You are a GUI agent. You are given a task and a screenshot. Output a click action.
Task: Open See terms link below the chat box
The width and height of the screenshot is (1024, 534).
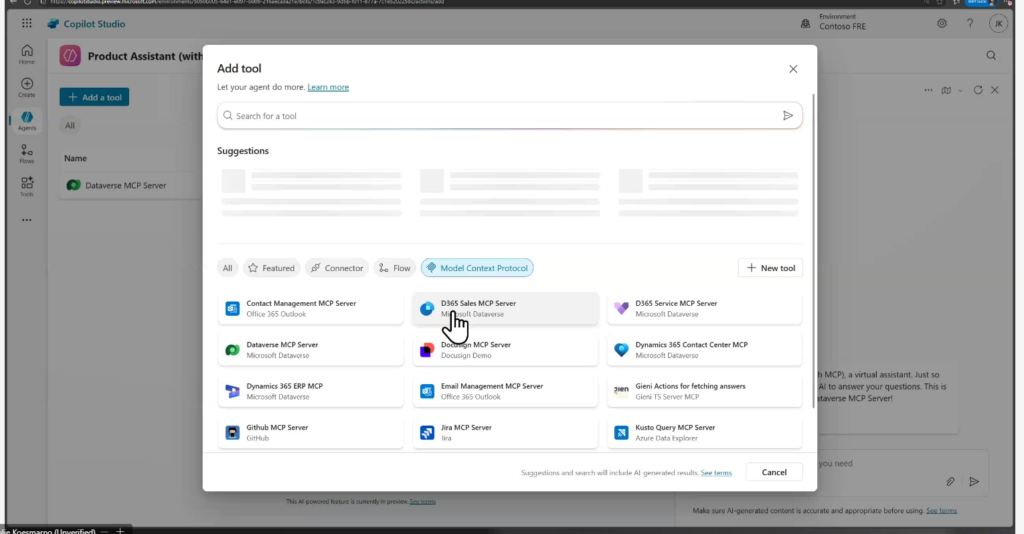coord(941,510)
